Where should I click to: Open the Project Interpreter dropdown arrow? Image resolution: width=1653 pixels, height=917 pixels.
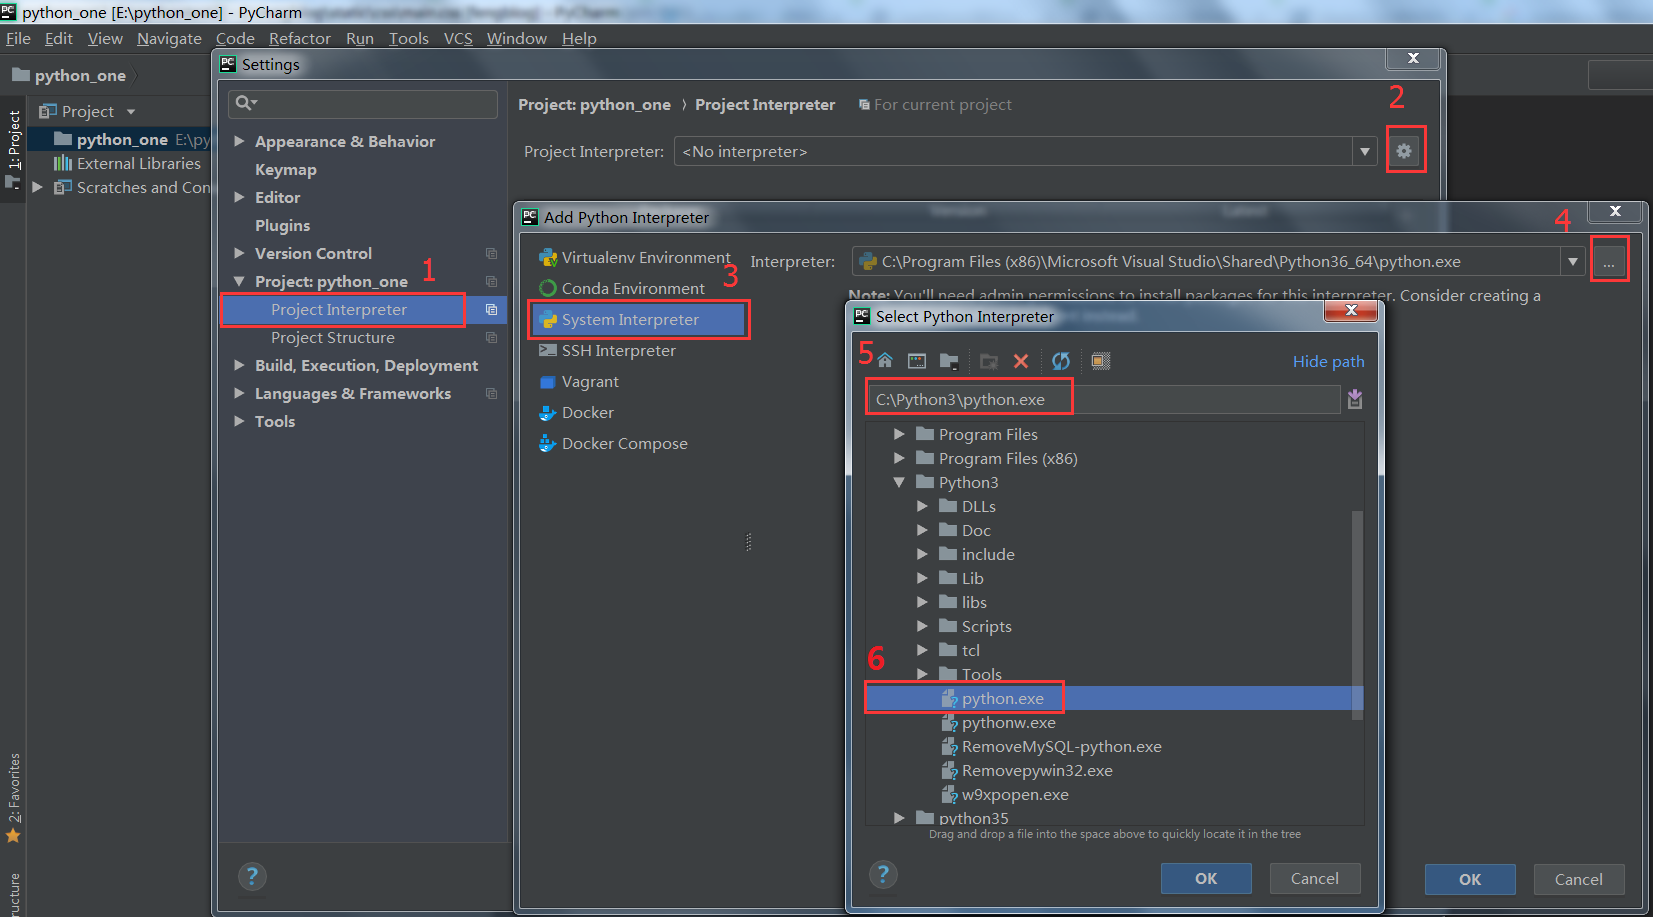(1365, 152)
